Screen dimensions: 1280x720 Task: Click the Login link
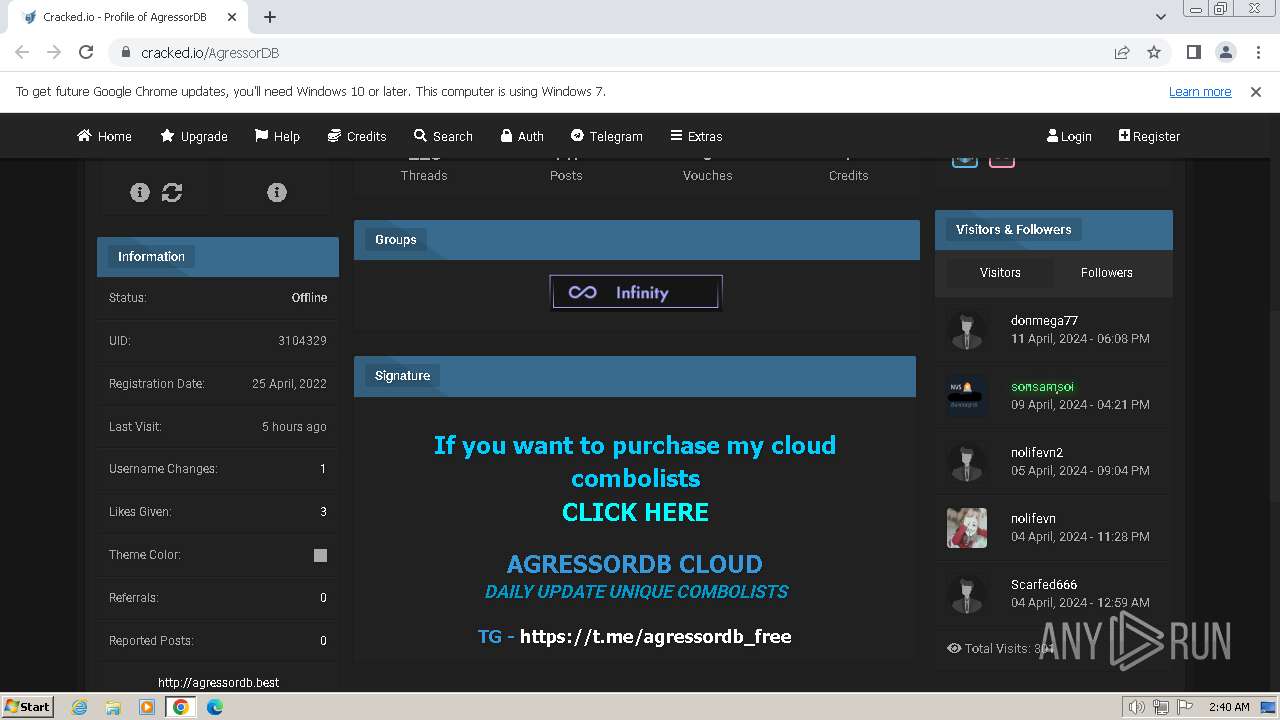click(x=1069, y=136)
